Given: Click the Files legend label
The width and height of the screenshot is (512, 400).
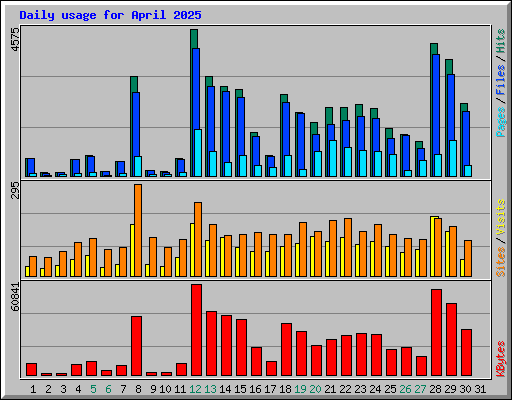Looking at the screenshot, I should point(501,79).
